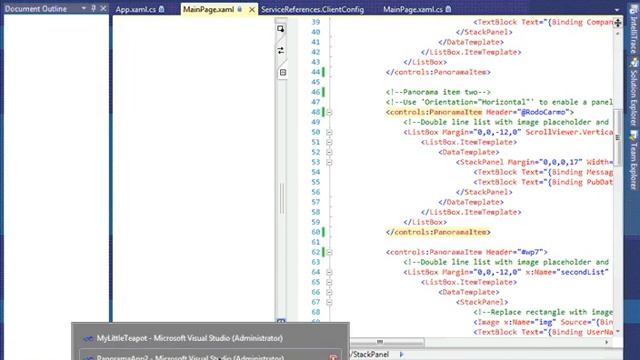
Task: Close PanoramaApp2 window from taskbar preview
Action: click(333, 357)
